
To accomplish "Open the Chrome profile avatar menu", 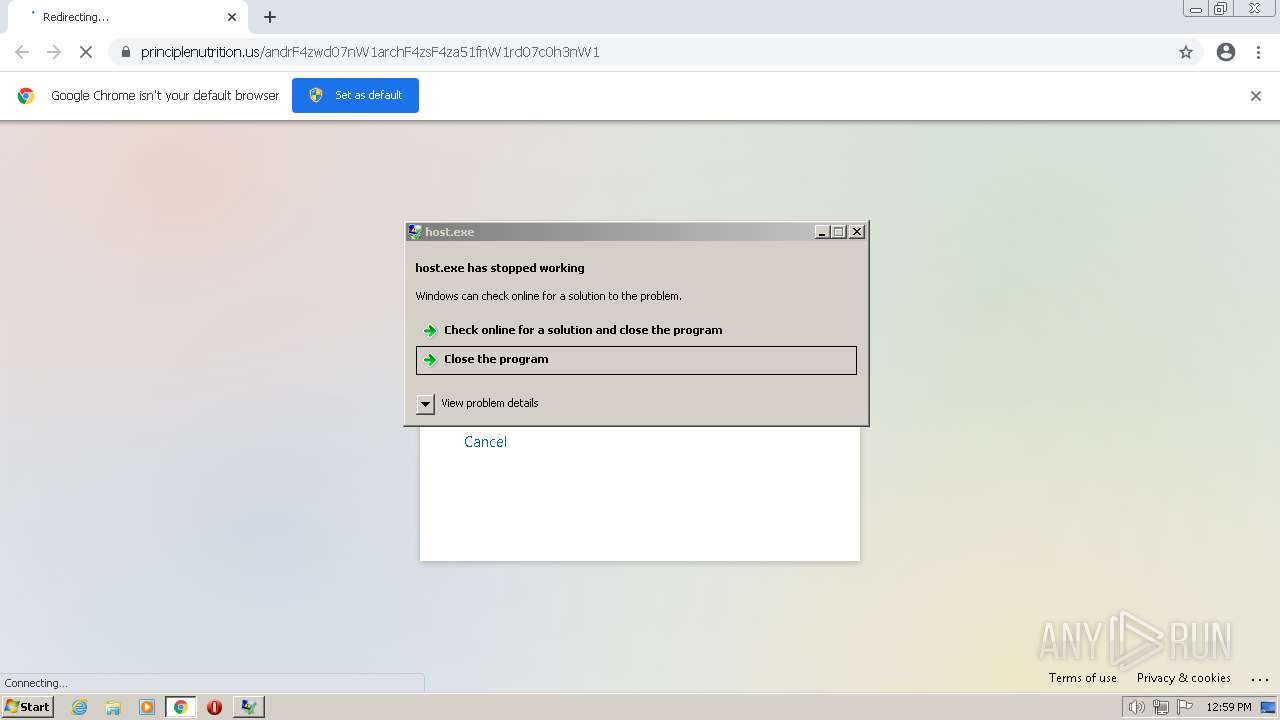I will (x=1226, y=52).
